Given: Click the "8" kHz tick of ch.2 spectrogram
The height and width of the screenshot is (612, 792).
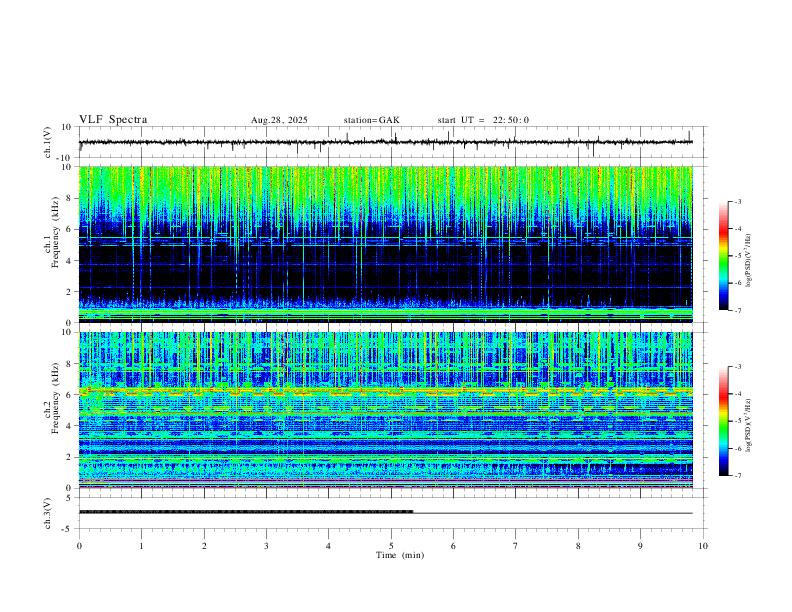Looking at the screenshot, I should coord(70,364).
